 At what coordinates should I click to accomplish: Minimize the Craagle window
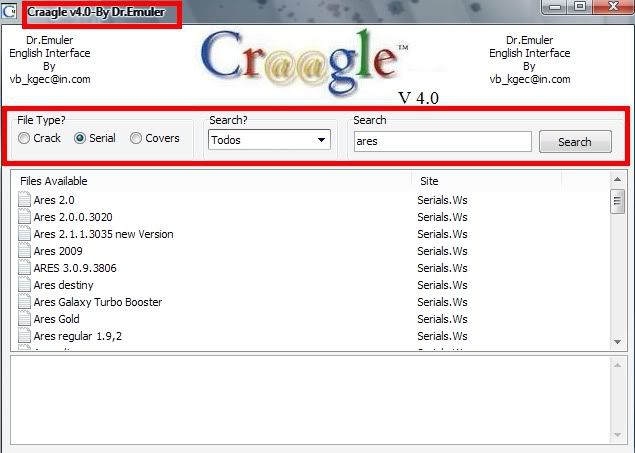point(556,7)
